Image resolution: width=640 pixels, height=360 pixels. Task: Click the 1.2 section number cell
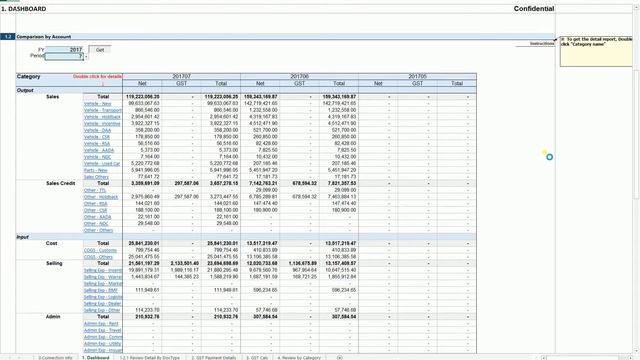point(8,37)
